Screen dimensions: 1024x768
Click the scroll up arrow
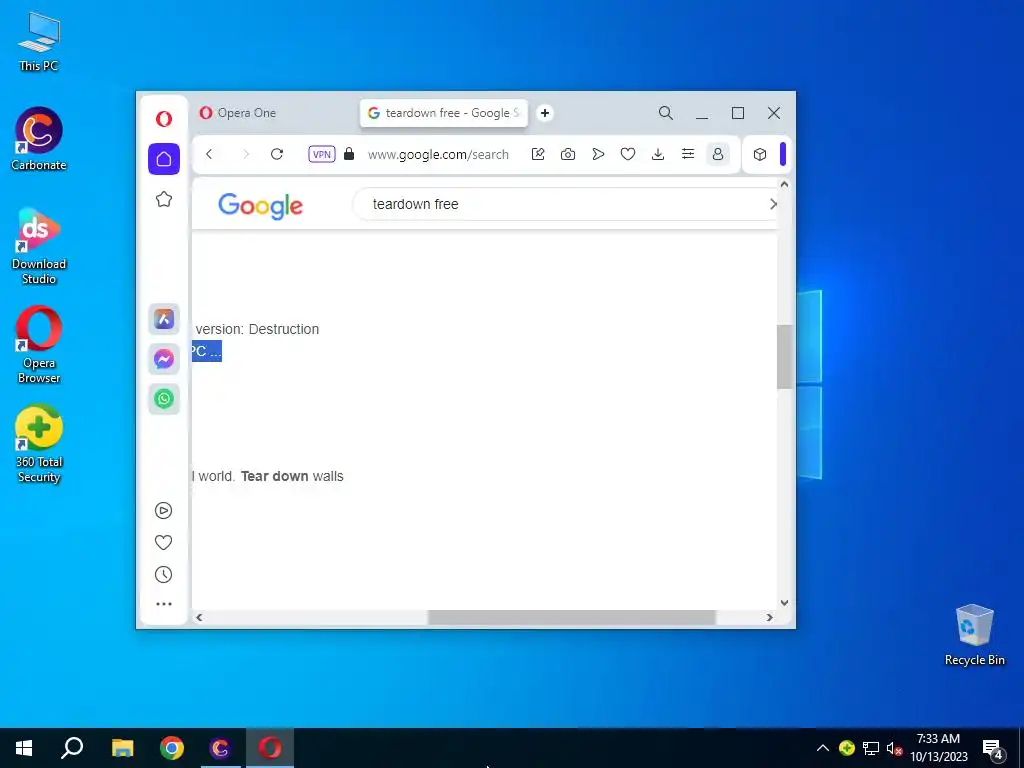tap(784, 185)
